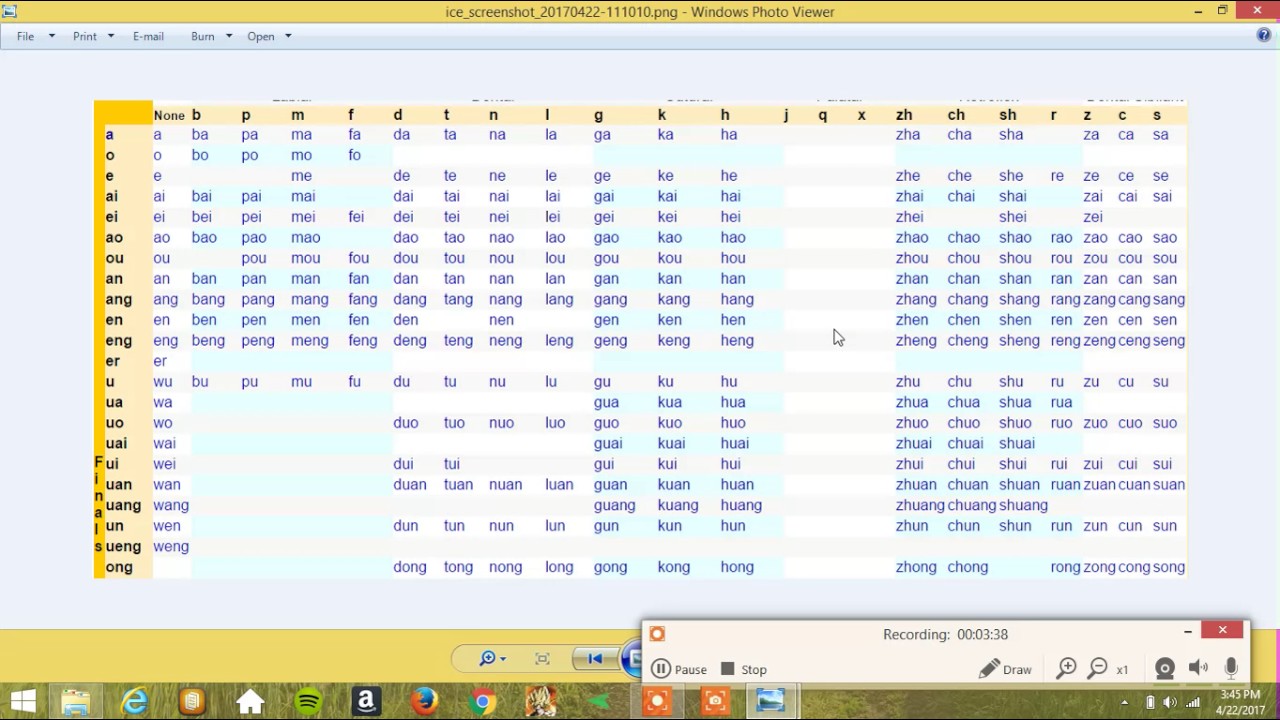Click the fit-to-window actual size button
This screenshot has width=1280, height=720.
coord(542,658)
